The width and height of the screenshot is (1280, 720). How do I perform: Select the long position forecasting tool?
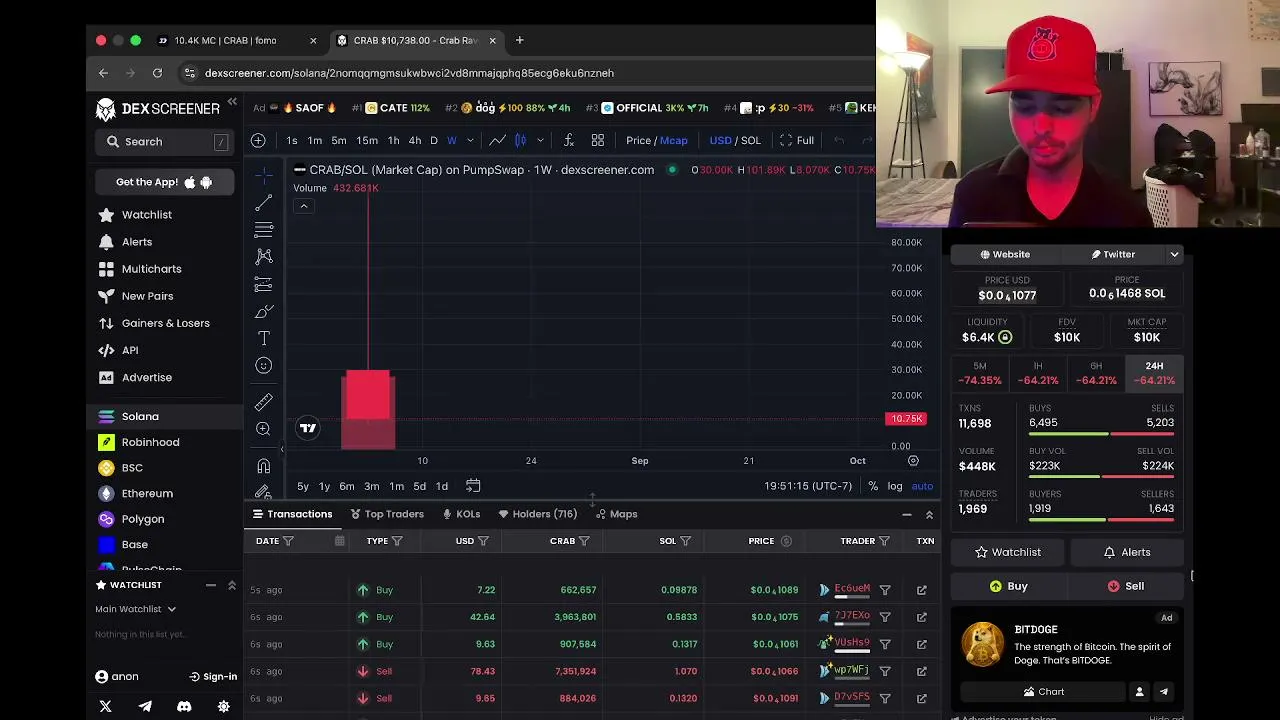(264, 284)
